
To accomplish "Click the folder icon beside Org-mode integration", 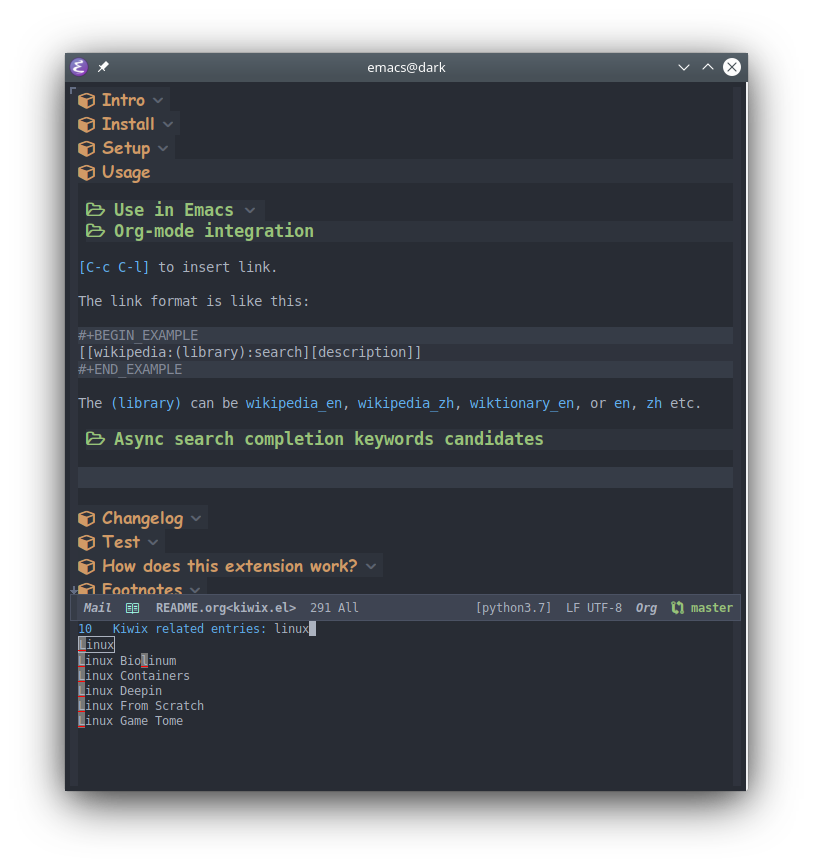I will click(x=95, y=231).
